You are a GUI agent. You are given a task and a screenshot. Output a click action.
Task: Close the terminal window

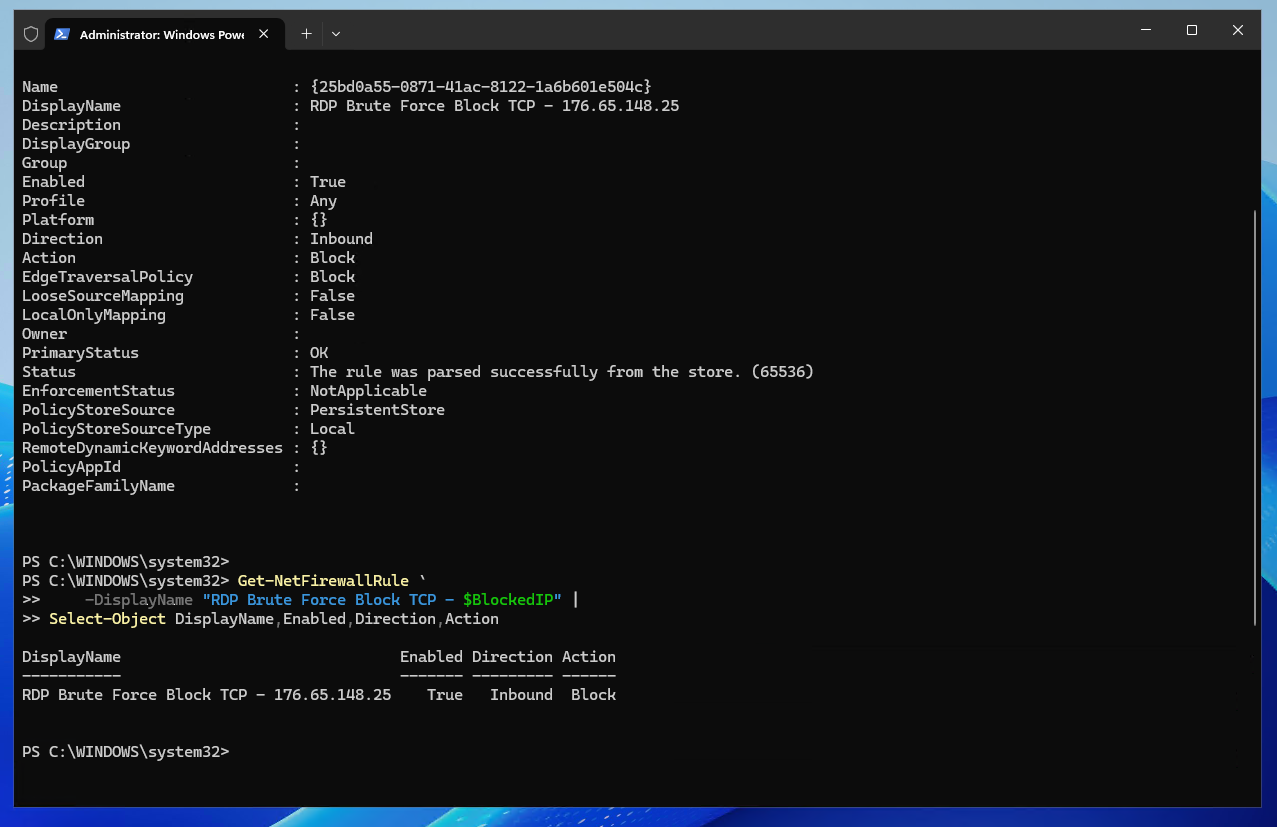point(1238,30)
